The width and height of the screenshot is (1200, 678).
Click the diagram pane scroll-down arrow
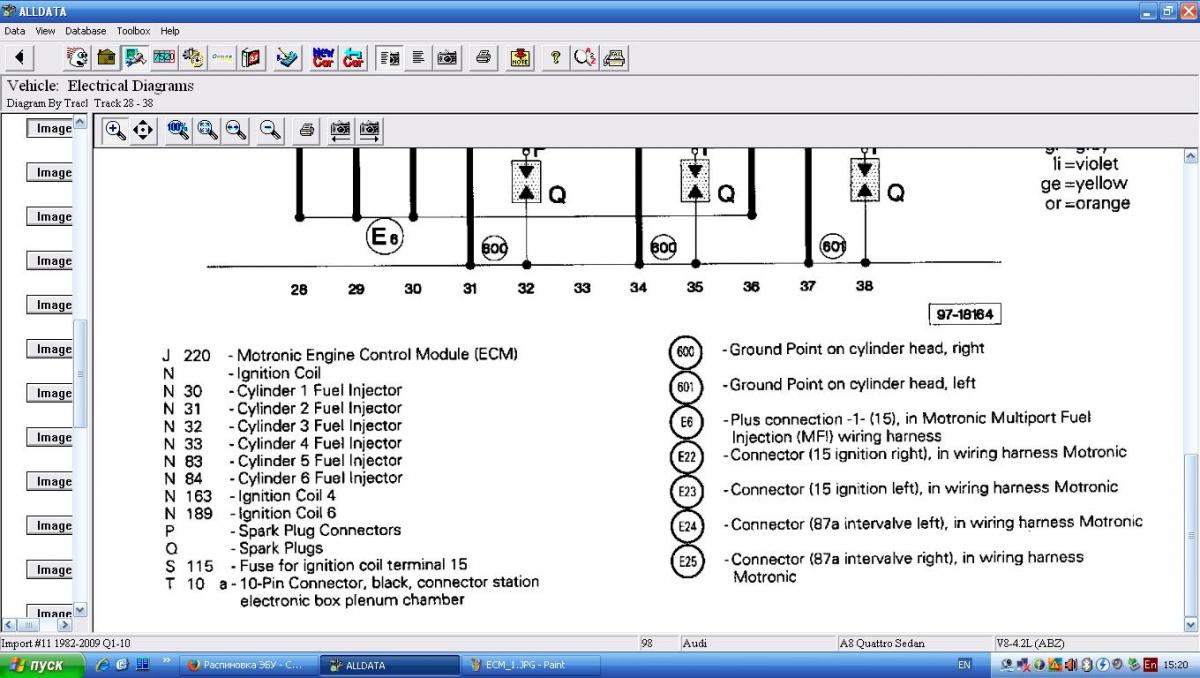pos(1190,625)
